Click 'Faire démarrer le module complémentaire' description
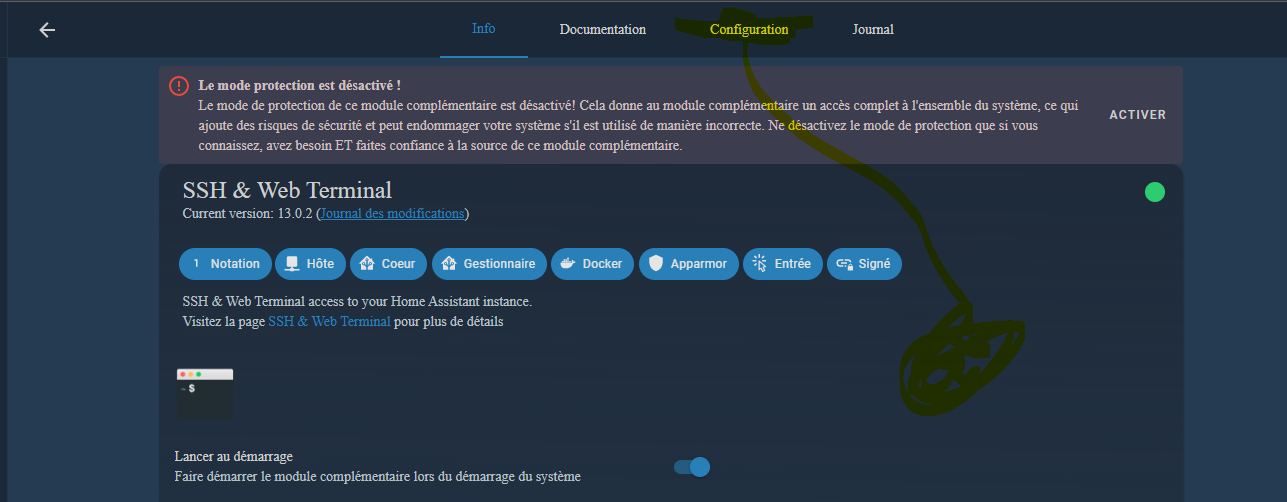The width and height of the screenshot is (1287, 502). click(377, 477)
